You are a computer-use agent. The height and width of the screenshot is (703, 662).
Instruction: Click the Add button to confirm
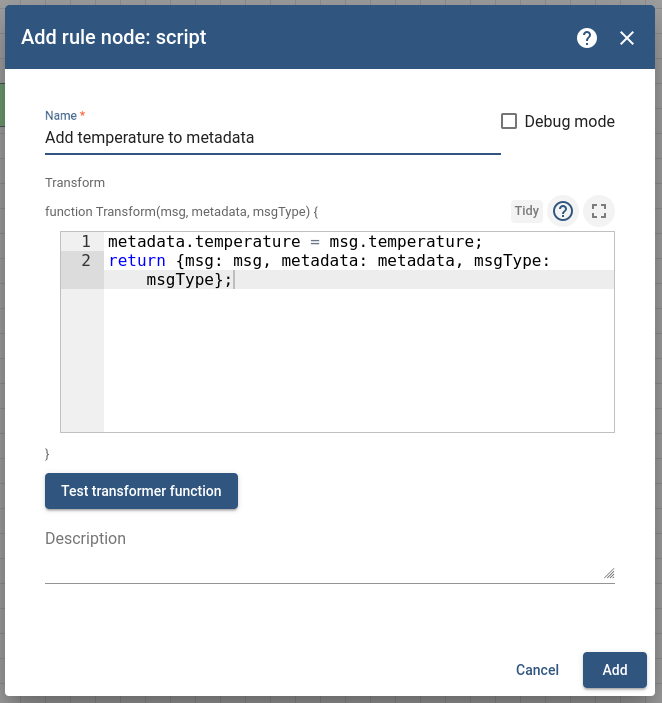pyautogui.click(x=615, y=670)
